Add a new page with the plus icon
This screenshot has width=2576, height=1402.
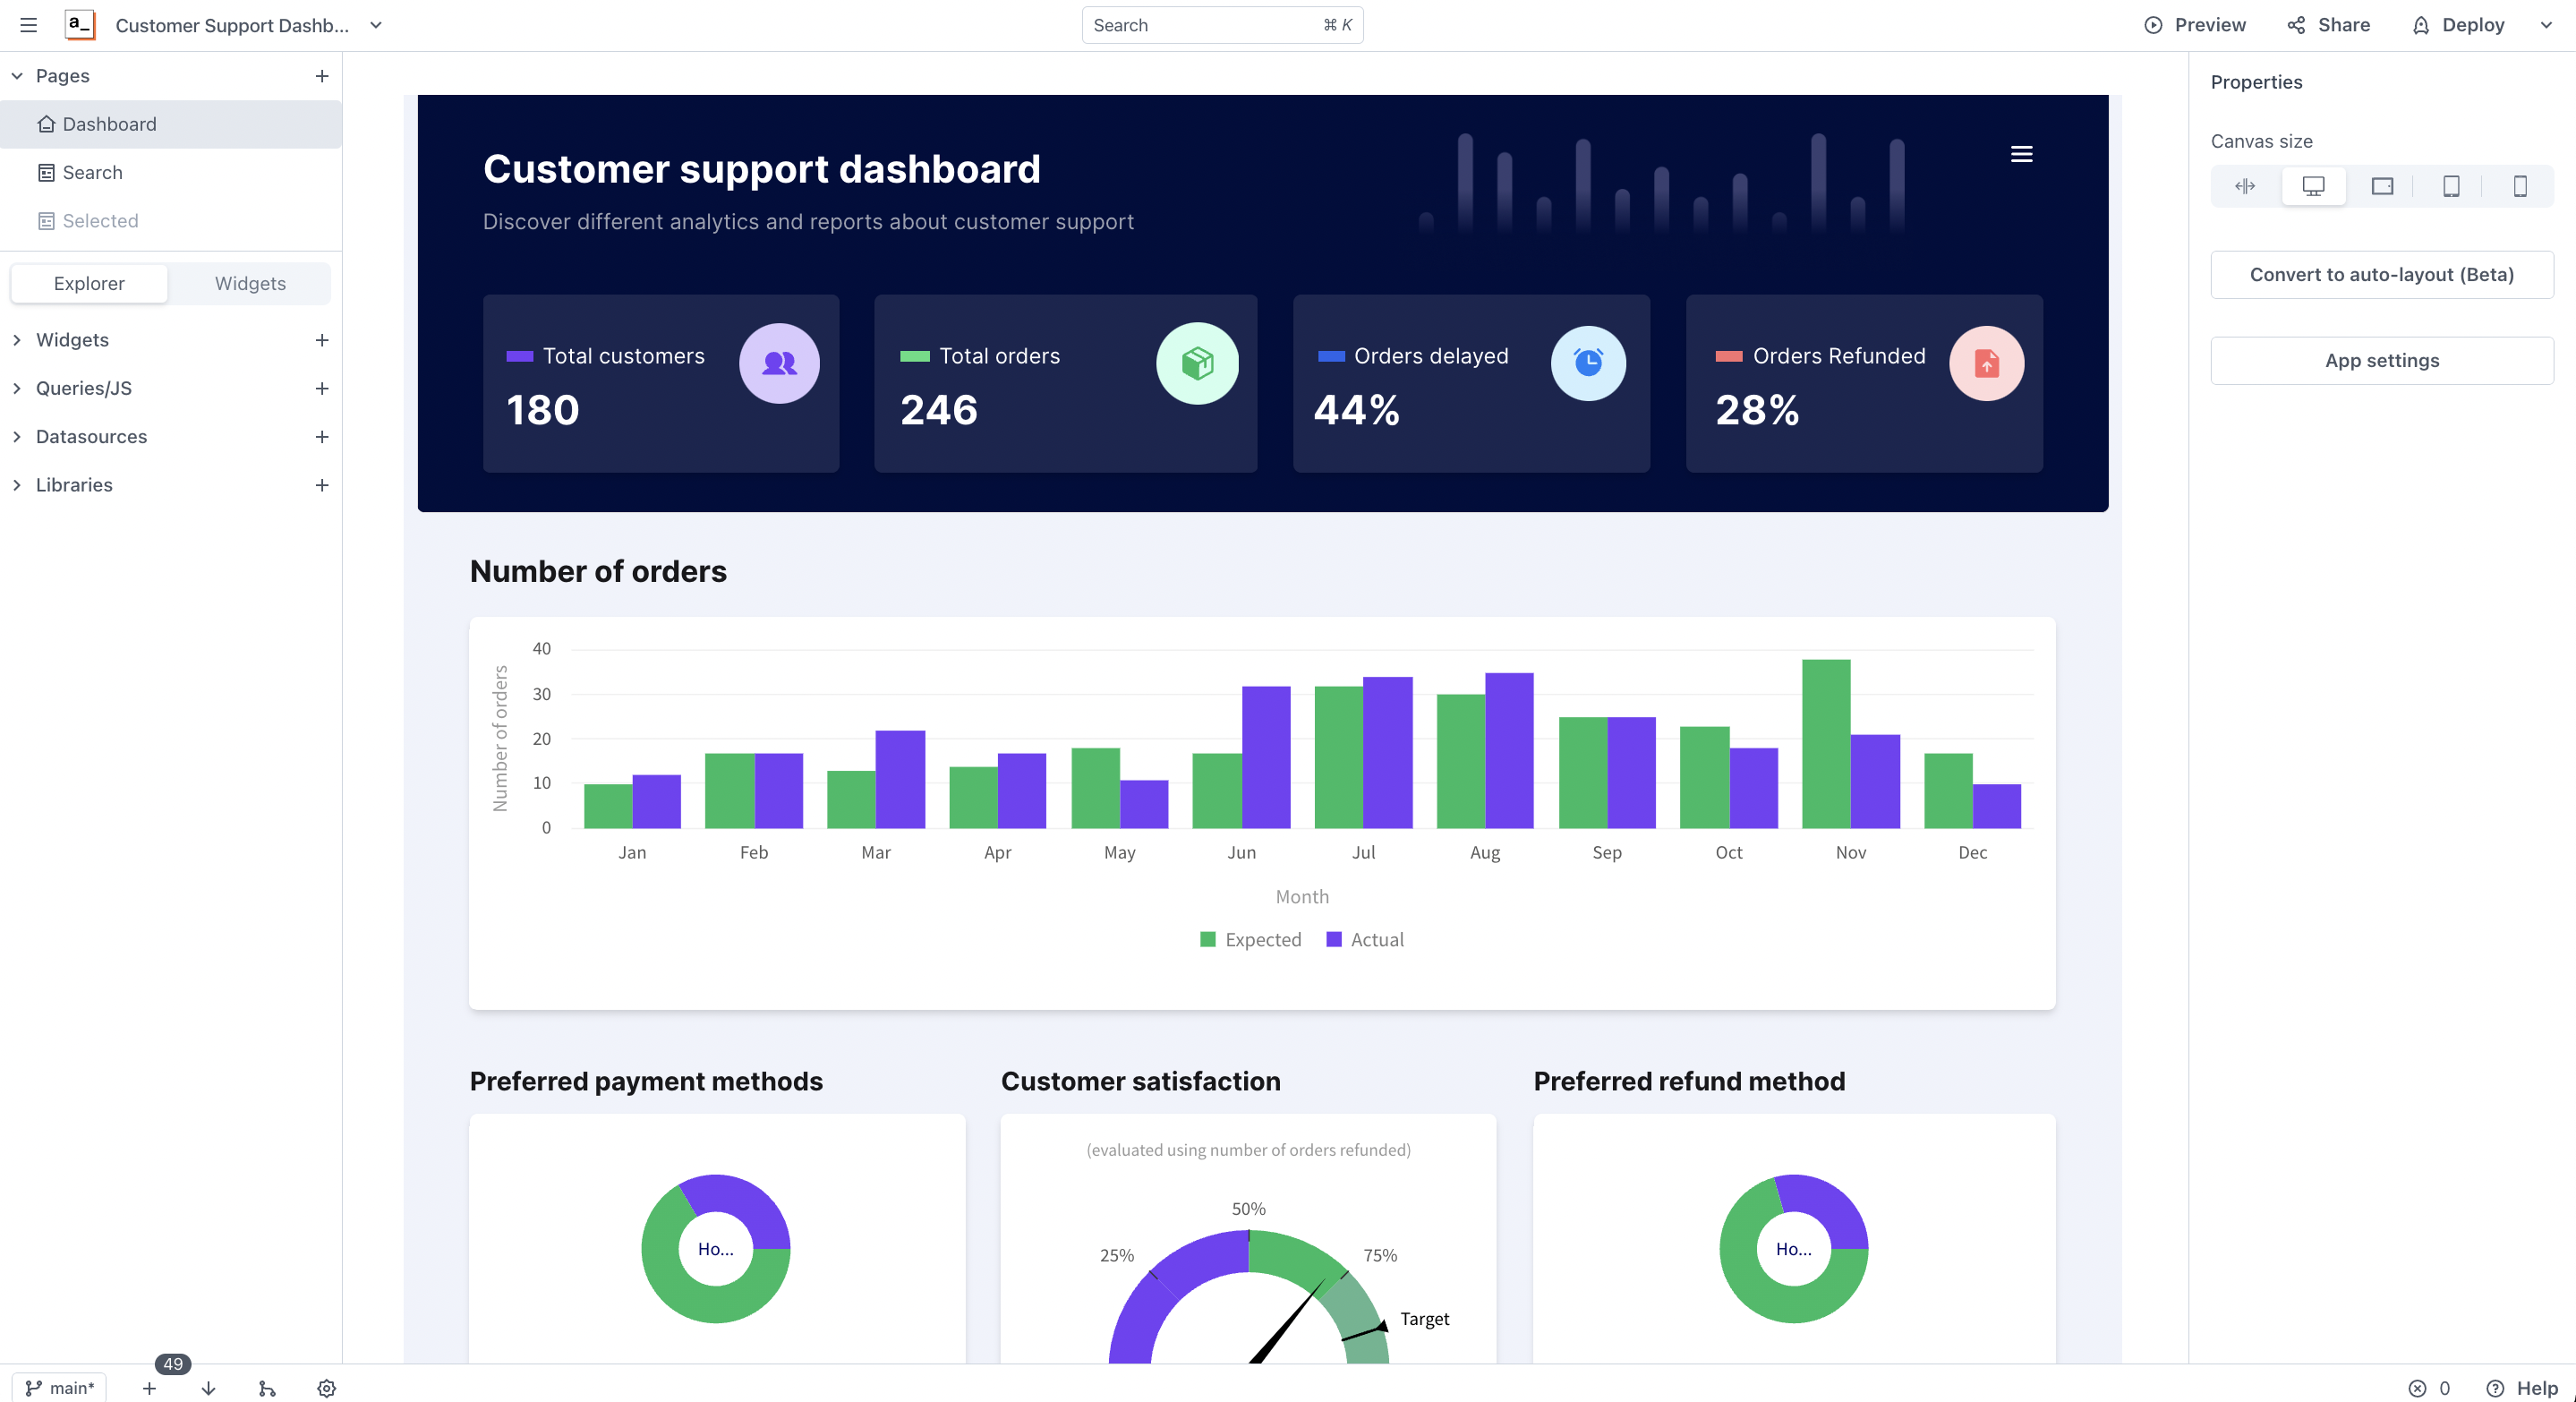pos(322,76)
